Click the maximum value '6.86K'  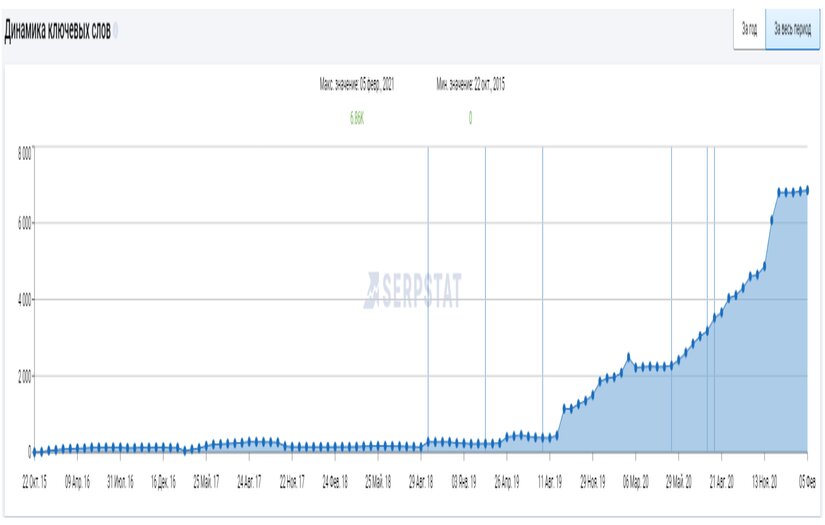[357, 118]
